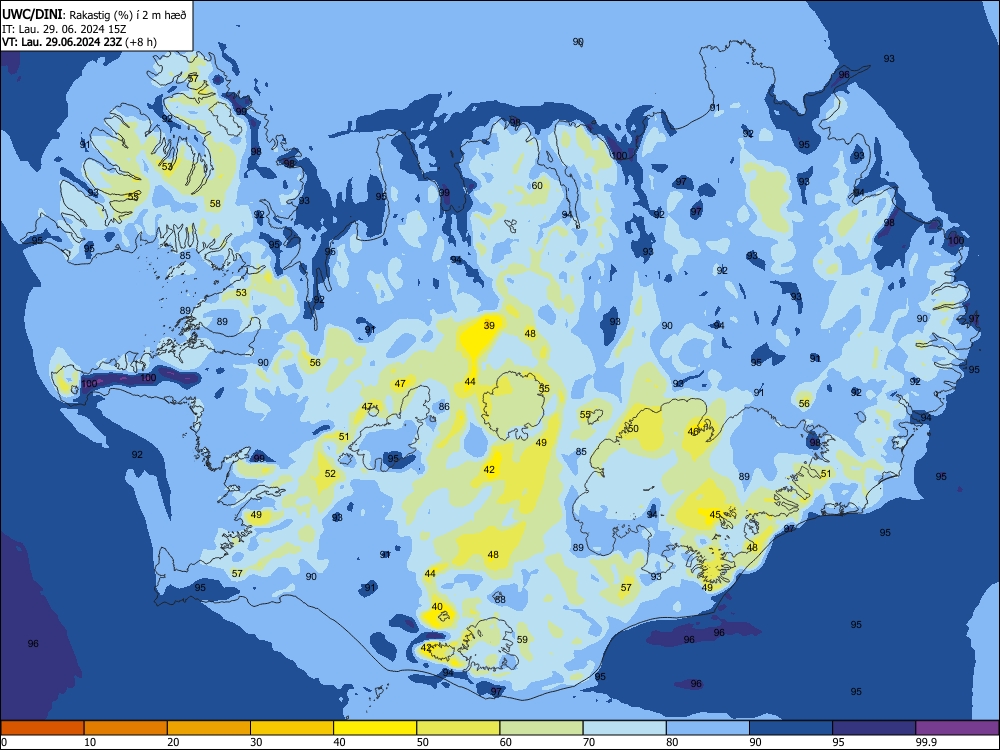The height and width of the screenshot is (750, 1000).
Task: Click the legend tick label '70'
Action: click(x=589, y=742)
